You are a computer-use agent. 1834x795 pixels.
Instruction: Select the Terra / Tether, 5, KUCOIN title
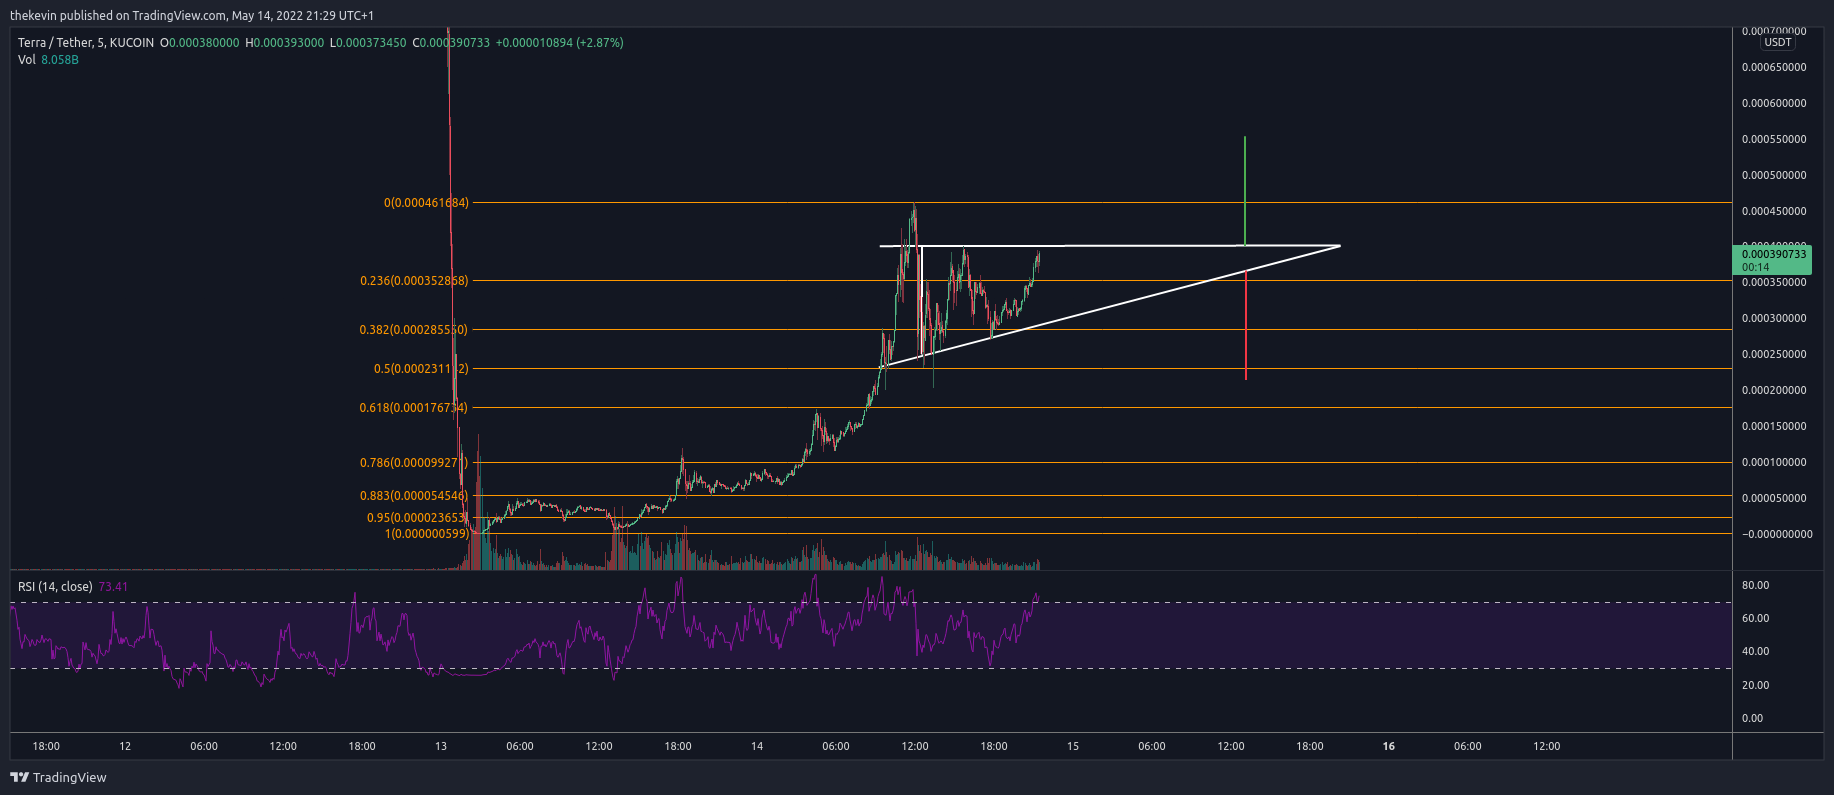click(86, 43)
